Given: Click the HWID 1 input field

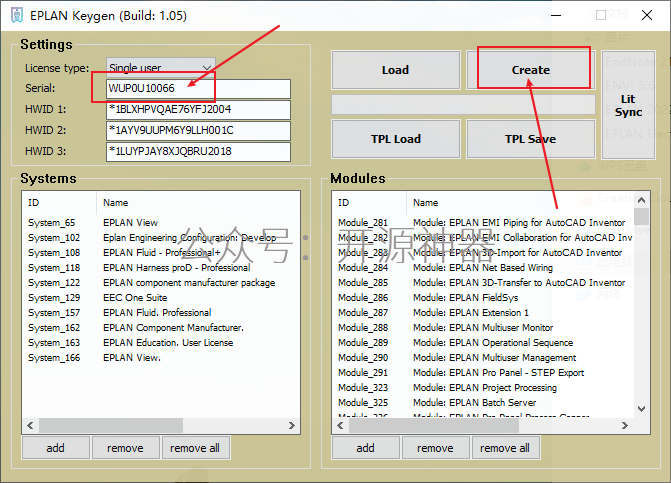Looking at the screenshot, I should click(x=198, y=110).
